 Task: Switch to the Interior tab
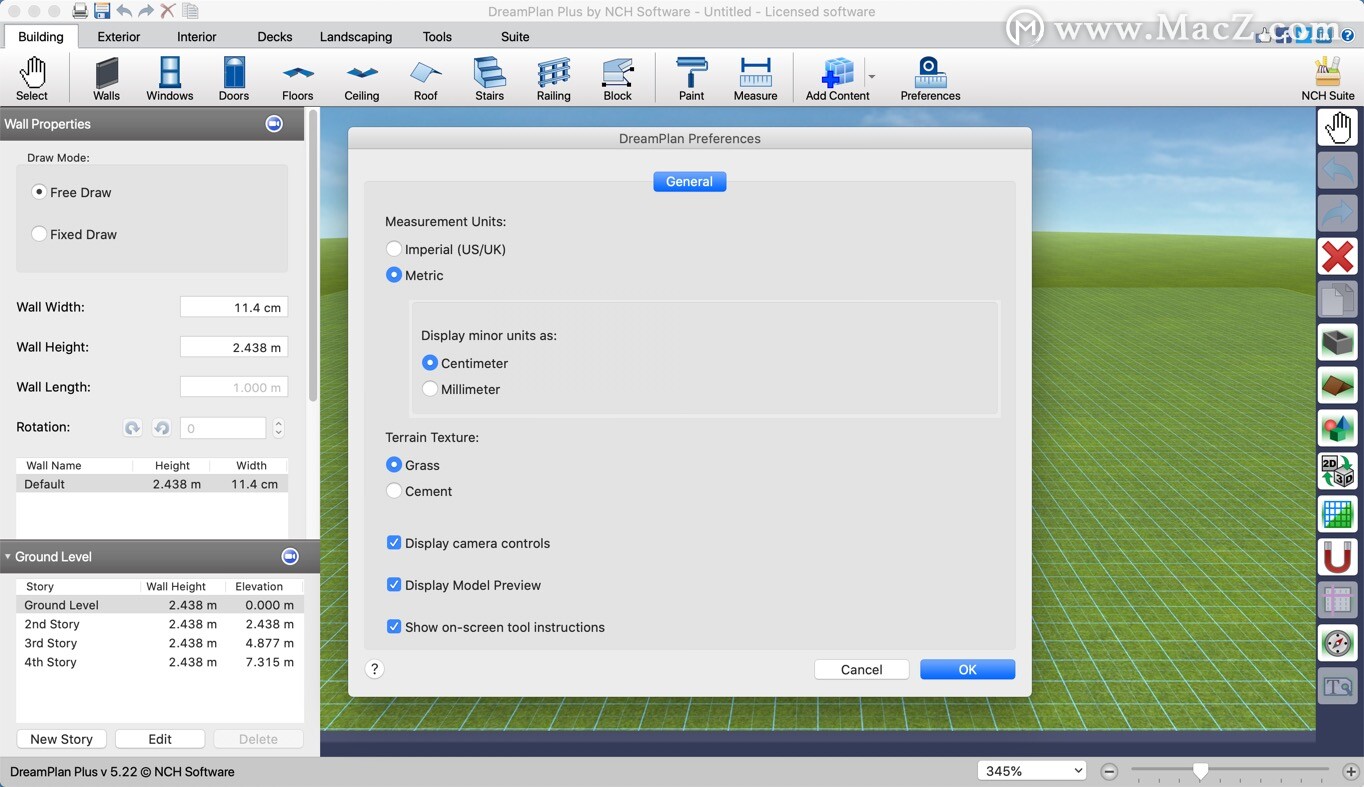pos(197,36)
